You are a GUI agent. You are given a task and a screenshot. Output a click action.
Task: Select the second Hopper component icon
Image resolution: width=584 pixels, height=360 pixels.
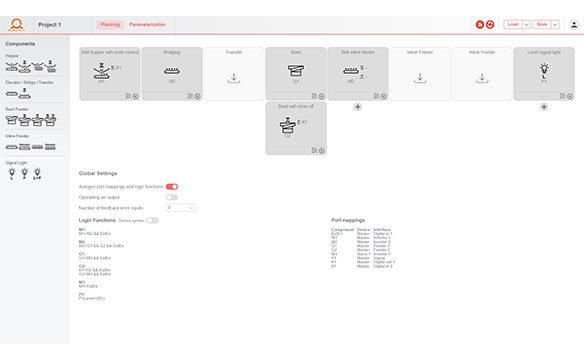[25, 67]
